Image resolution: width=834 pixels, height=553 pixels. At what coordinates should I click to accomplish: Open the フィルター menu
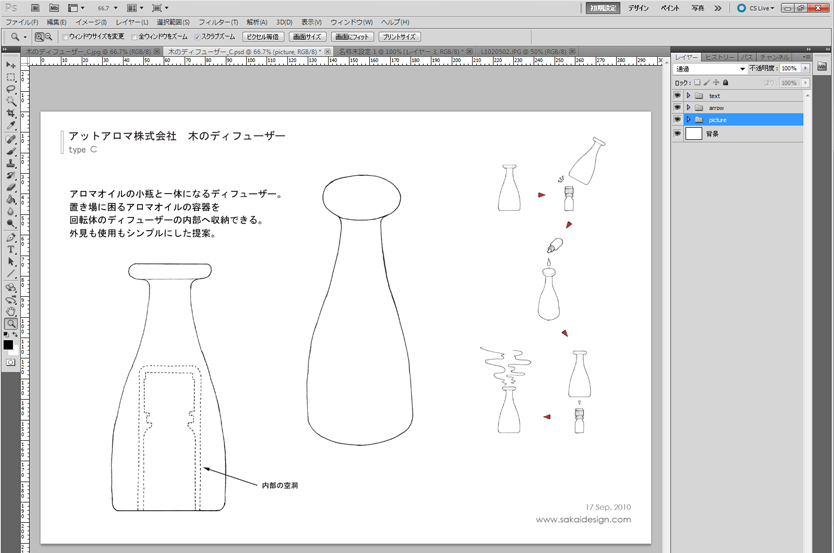point(217,21)
